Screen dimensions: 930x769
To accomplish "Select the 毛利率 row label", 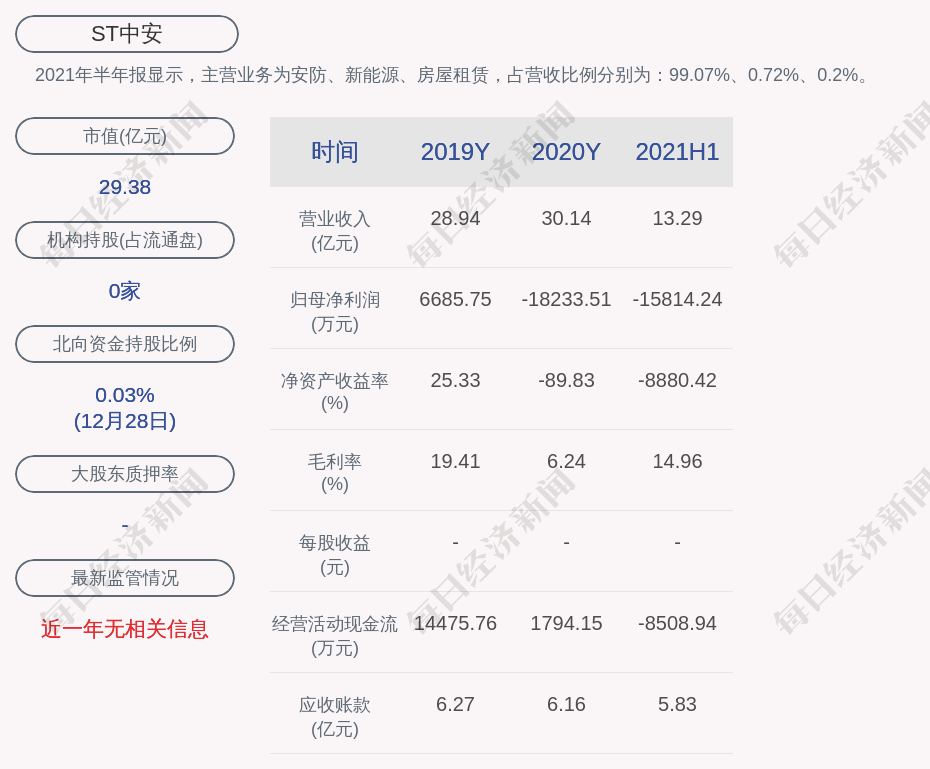I will [335, 472].
